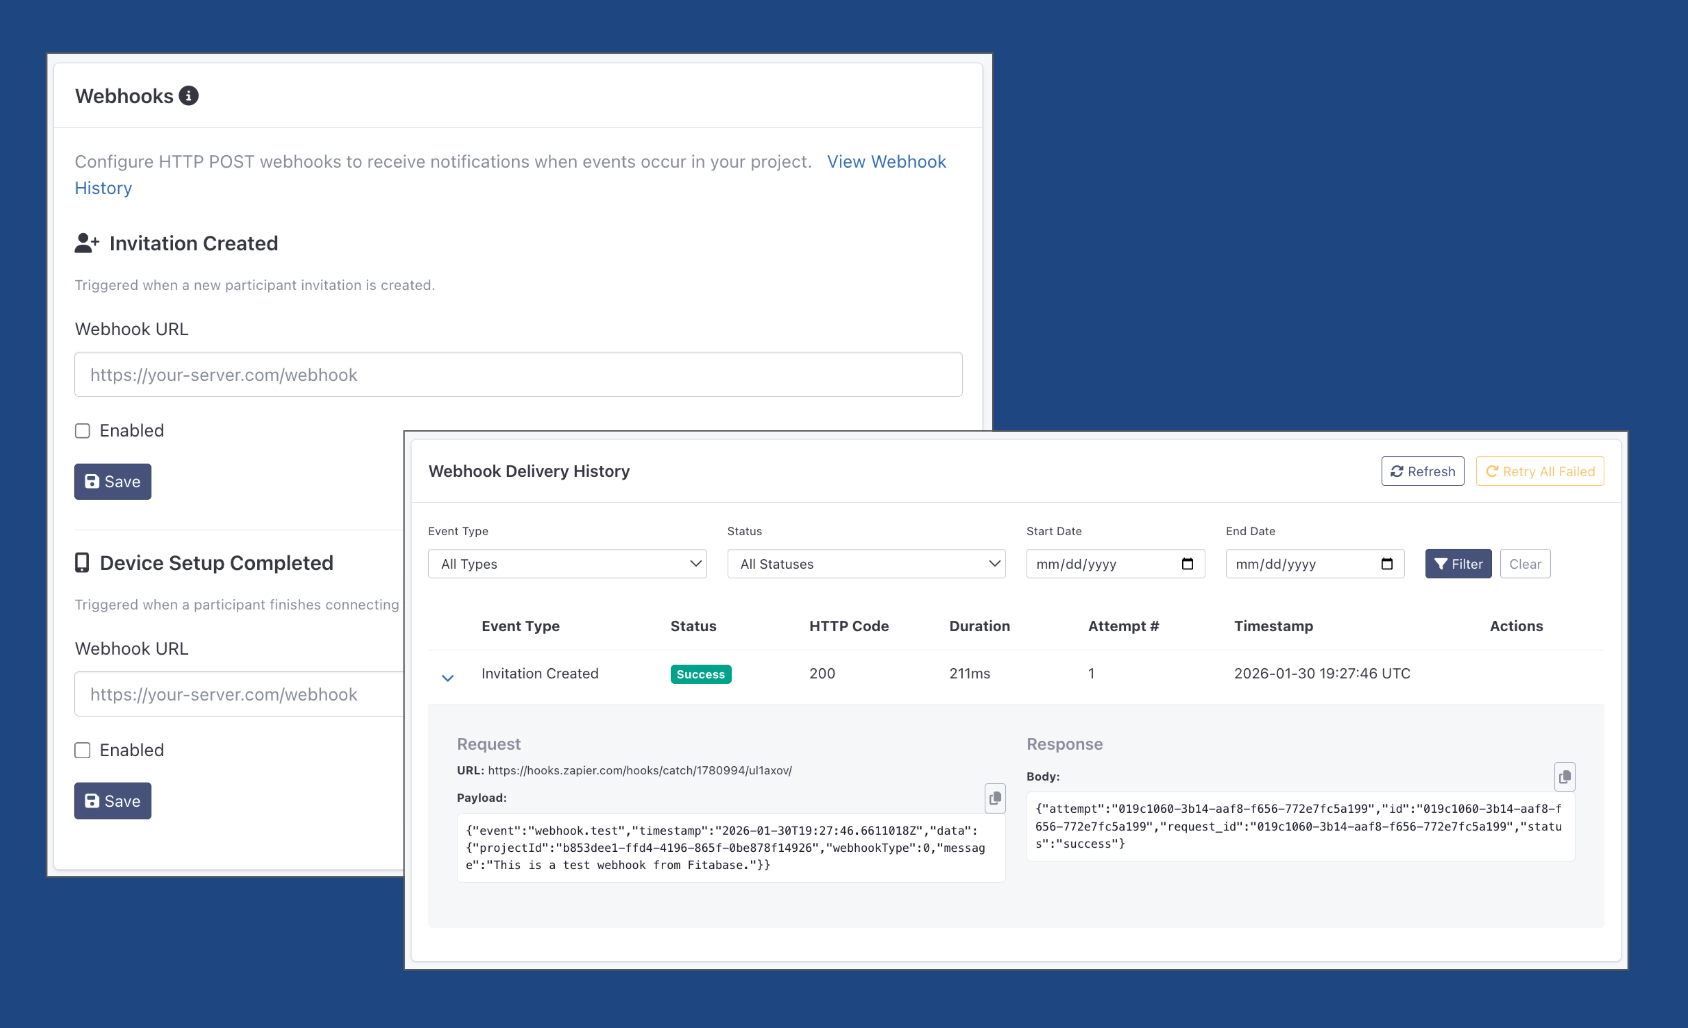This screenshot has height=1028, width=1688.
Task: Open the Event Type dropdown
Action: click(567, 564)
